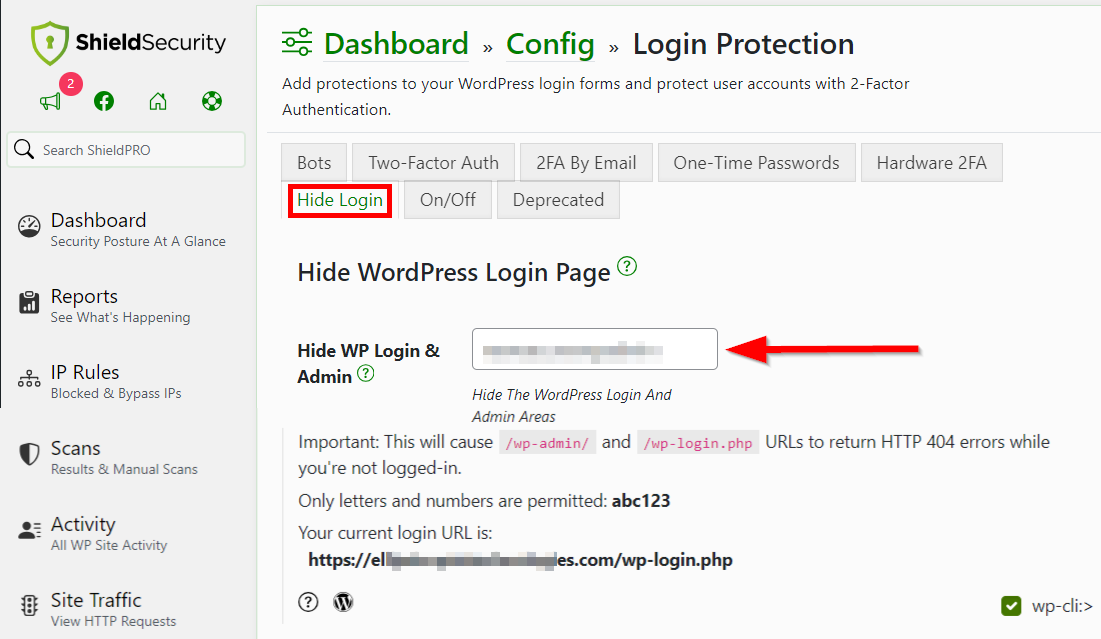Click the WordPress icon at the bottom
The width and height of the screenshot is (1101, 639).
click(x=343, y=601)
